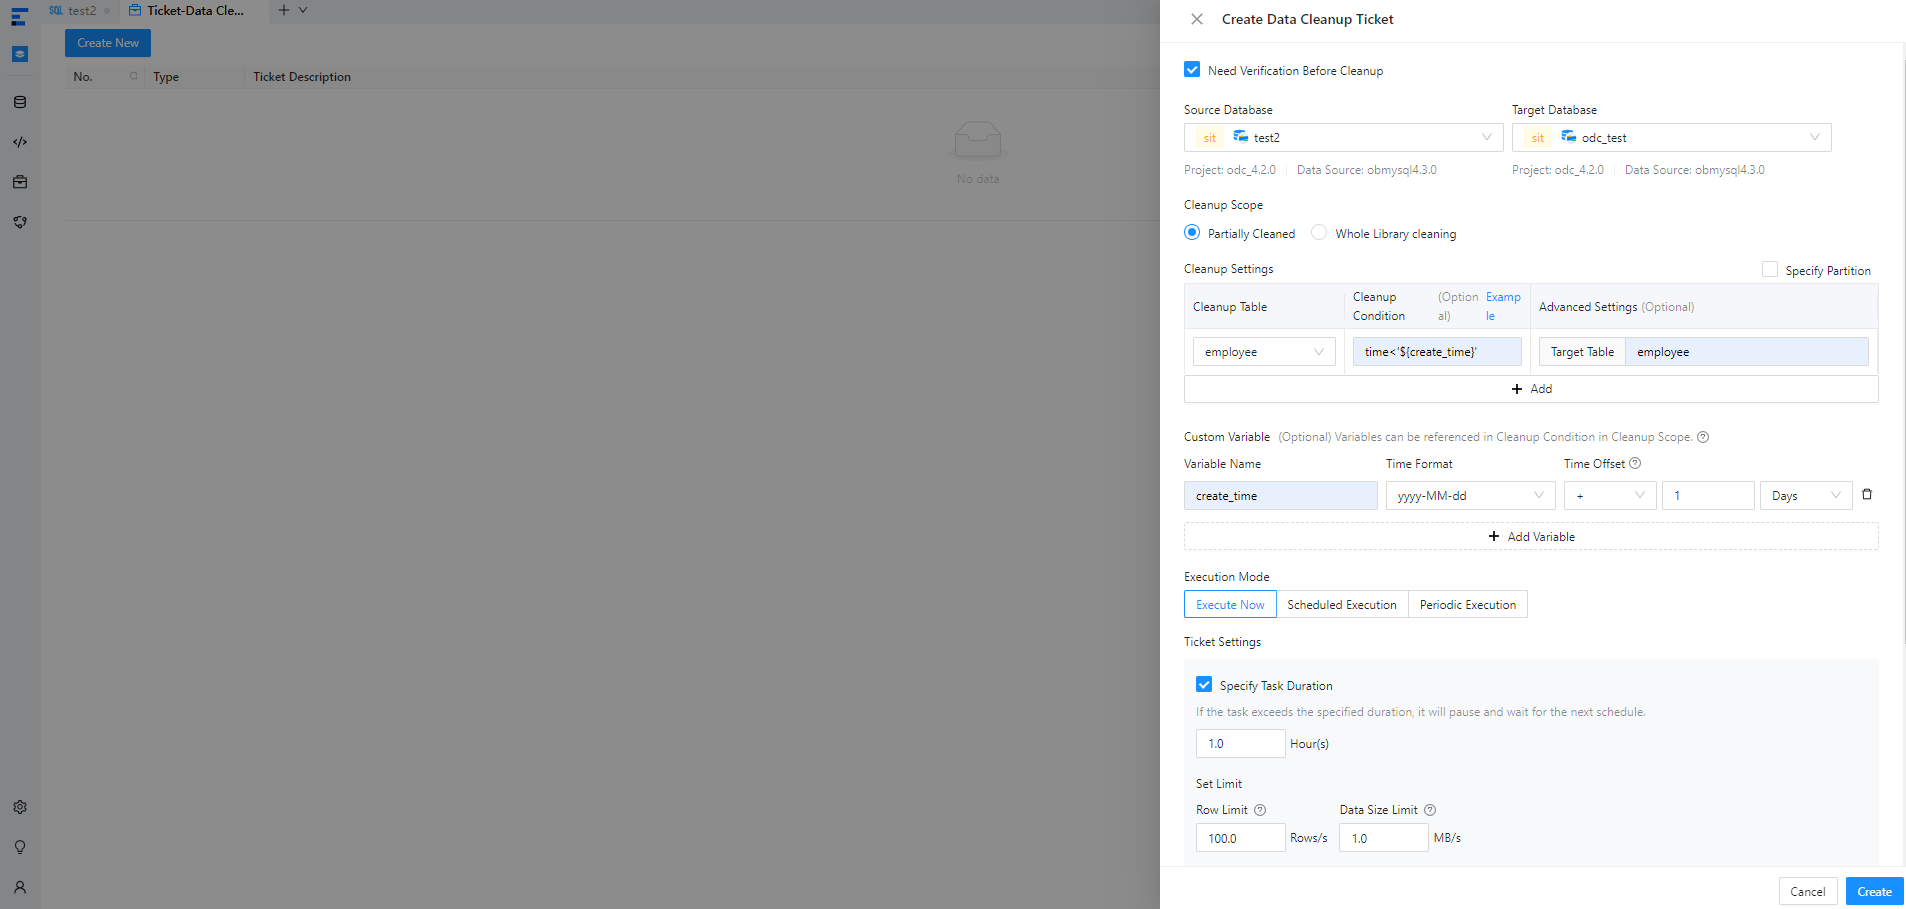Image resolution: width=1906 pixels, height=909 pixels.
Task: Open the settings gear in the left sidebar
Action: coord(20,807)
